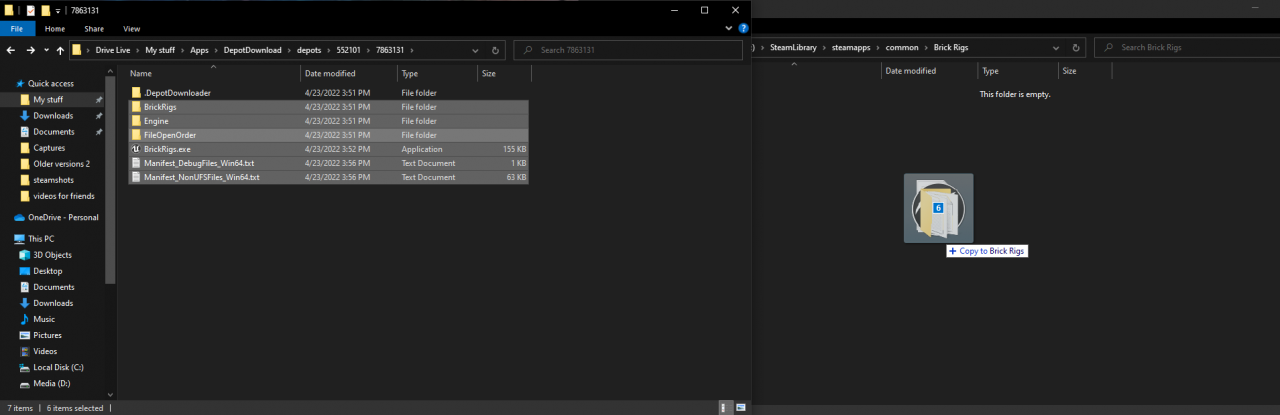Go up one folder level
Screen dimensions: 1280x415
(61, 50)
